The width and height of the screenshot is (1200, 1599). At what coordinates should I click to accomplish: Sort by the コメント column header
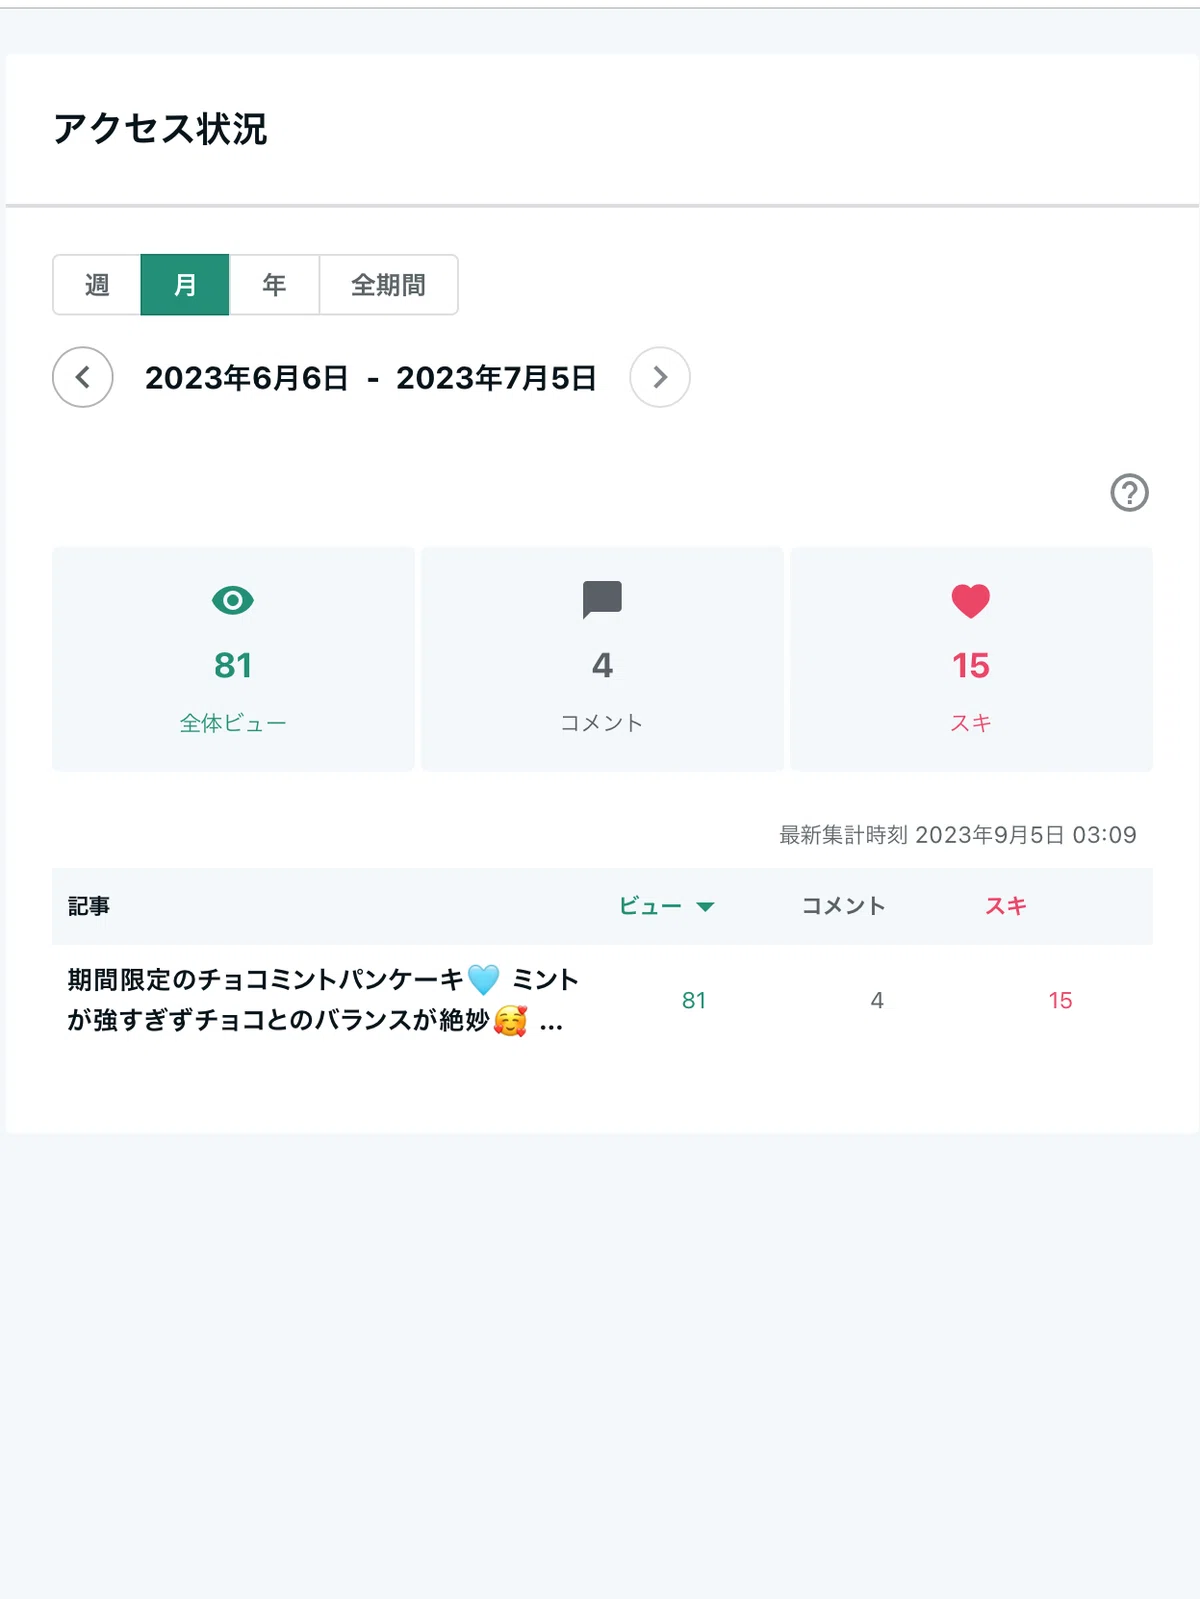point(844,906)
